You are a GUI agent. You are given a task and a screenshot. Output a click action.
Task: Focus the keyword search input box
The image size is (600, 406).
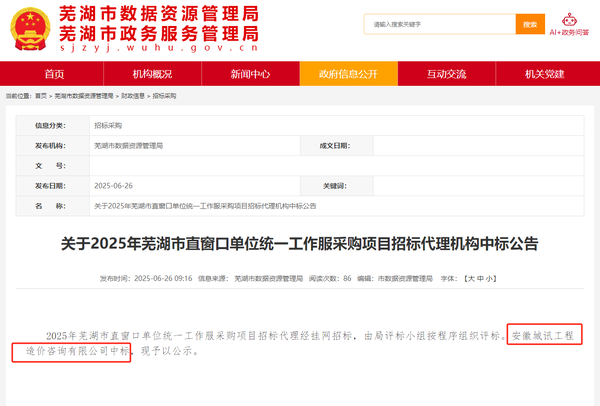[x=440, y=23]
